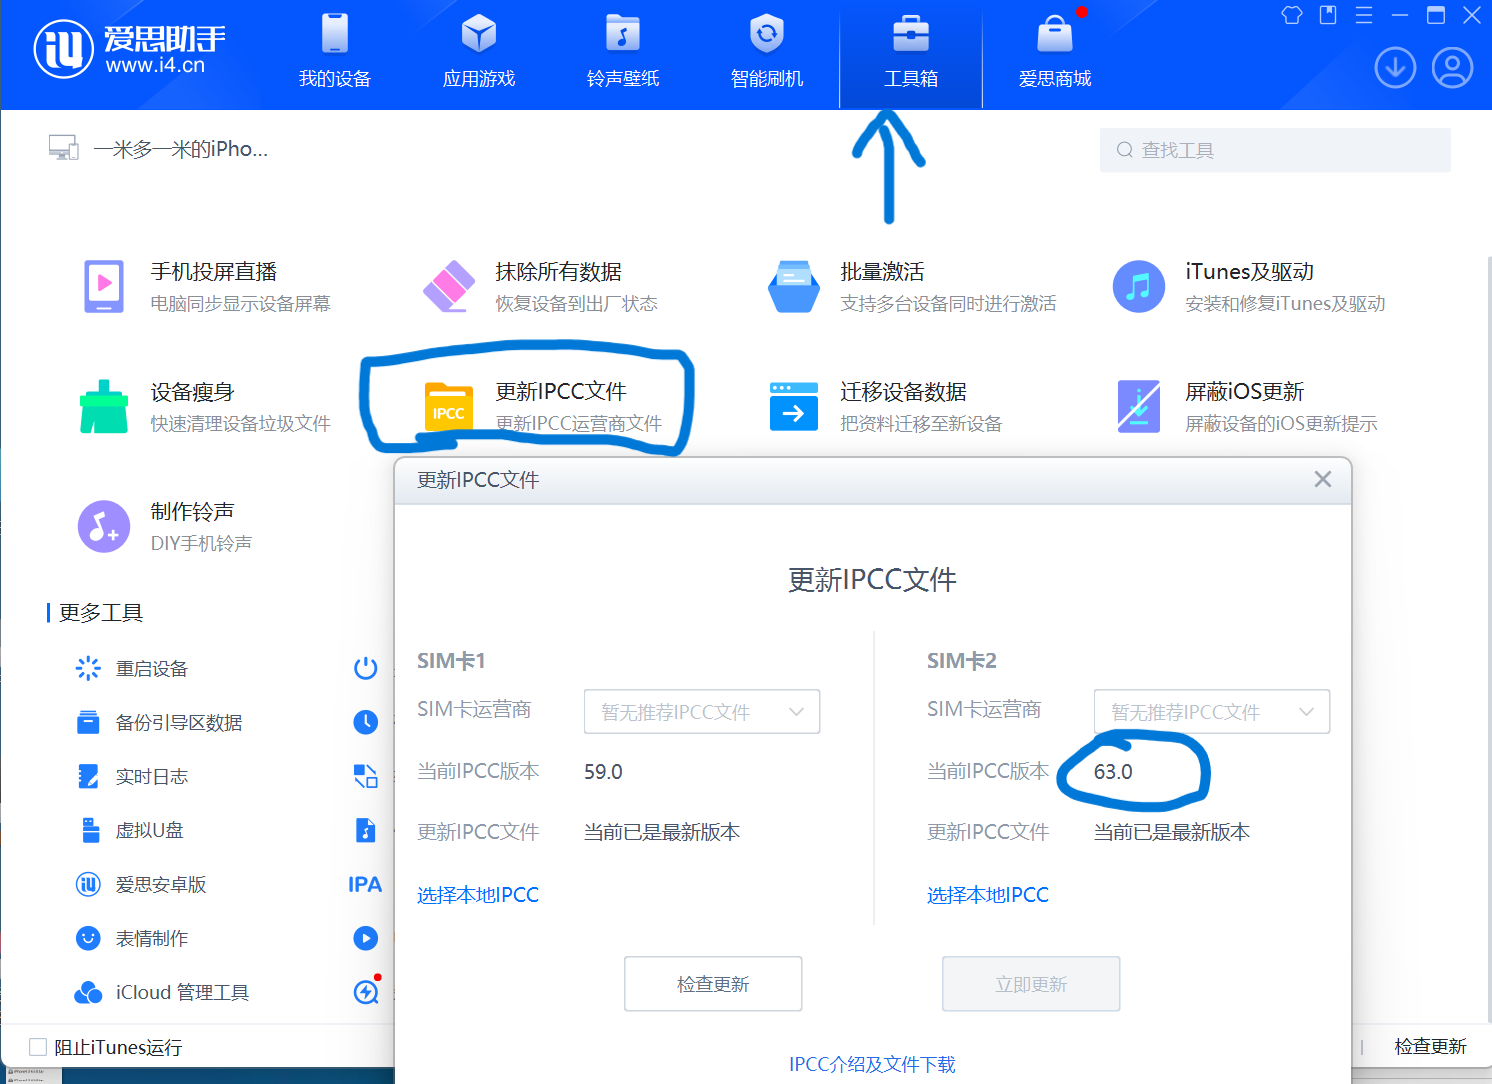This screenshot has width=1492, height=1084.
Task: Open the user account profile icon
Action: (1452, 68)
